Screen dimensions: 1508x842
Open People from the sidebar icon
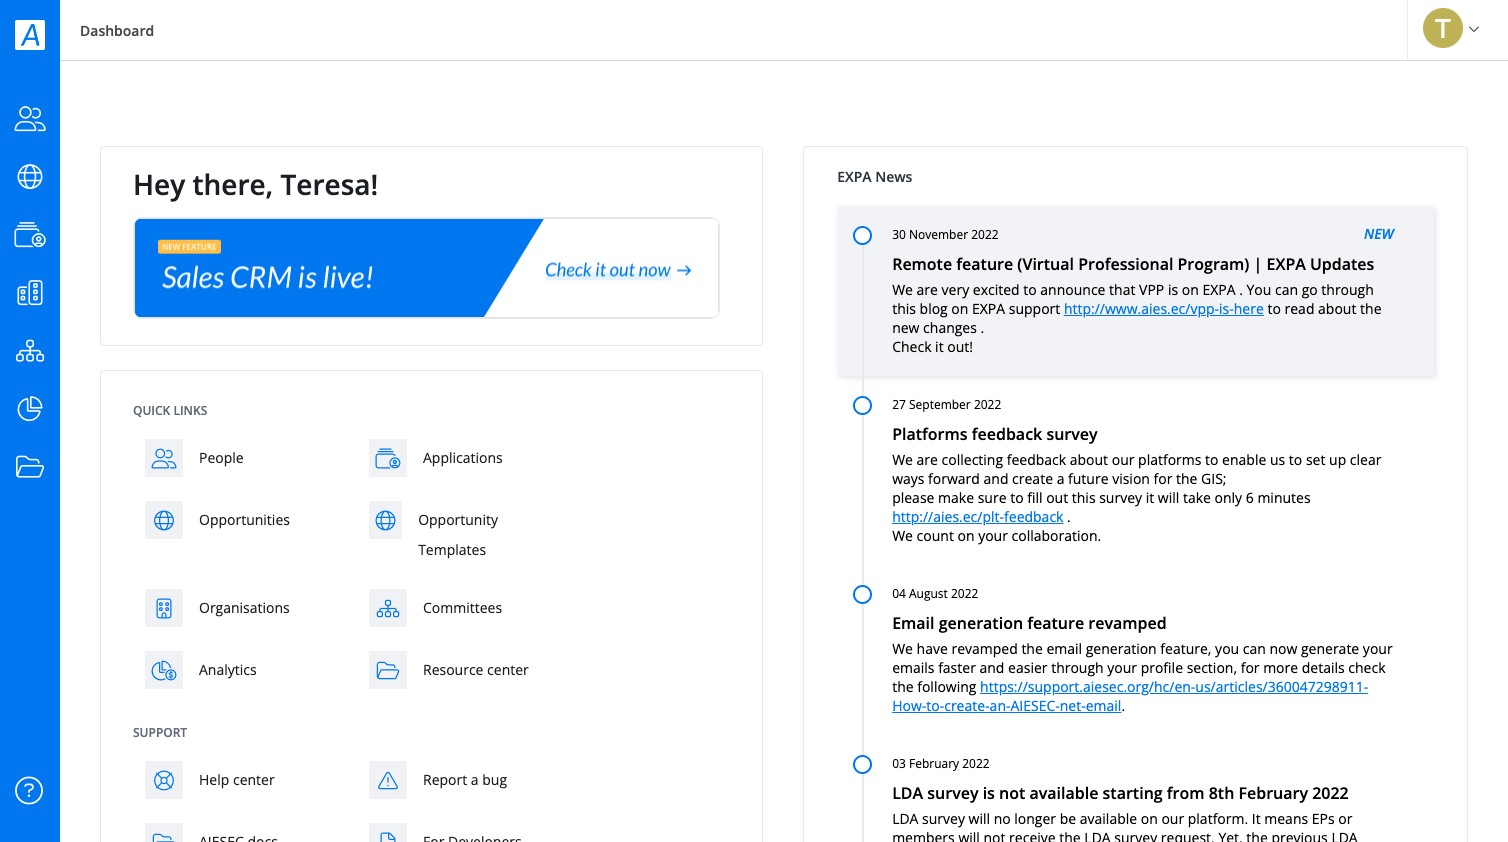click(30, 119)
